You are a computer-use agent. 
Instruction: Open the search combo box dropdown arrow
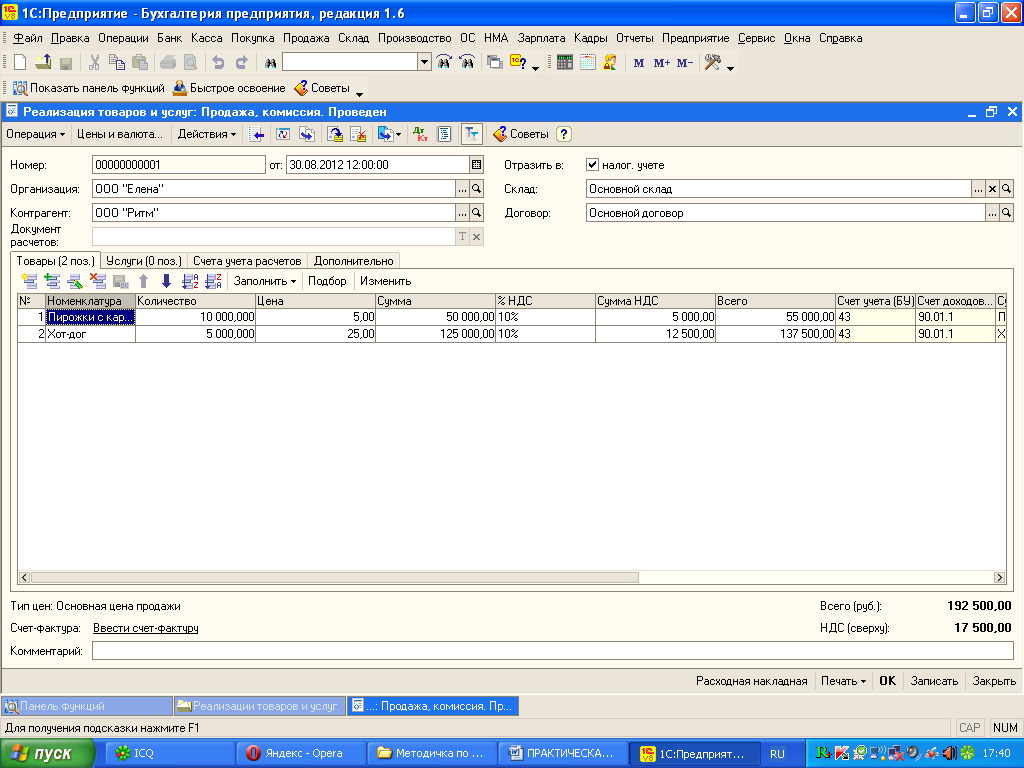pyautogui.click(x=424, y=62)
